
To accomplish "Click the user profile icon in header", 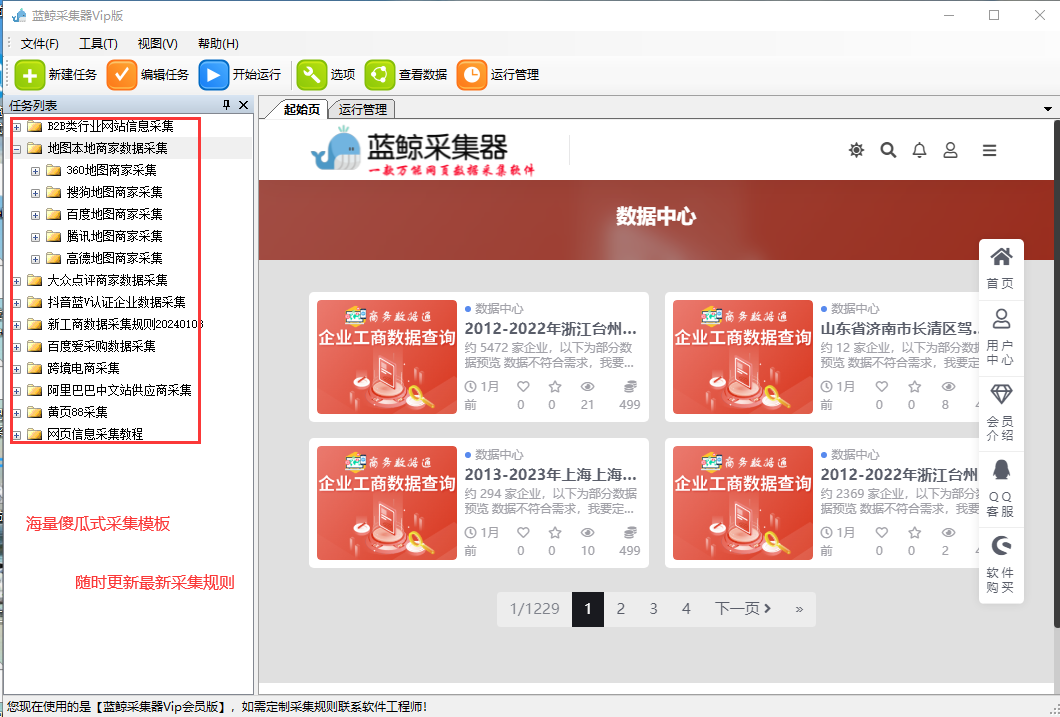I will coord(950,150).
